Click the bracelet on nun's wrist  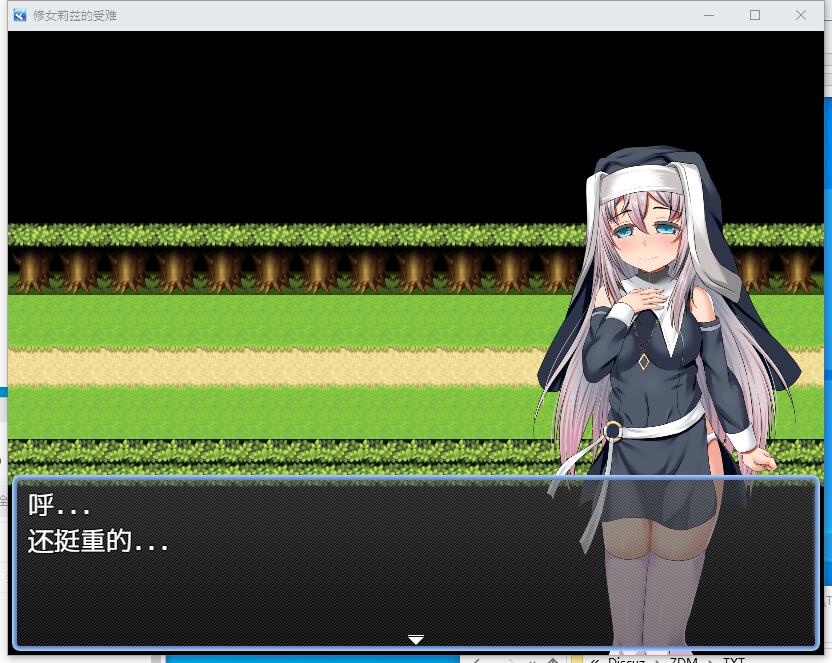click(746, 452)
